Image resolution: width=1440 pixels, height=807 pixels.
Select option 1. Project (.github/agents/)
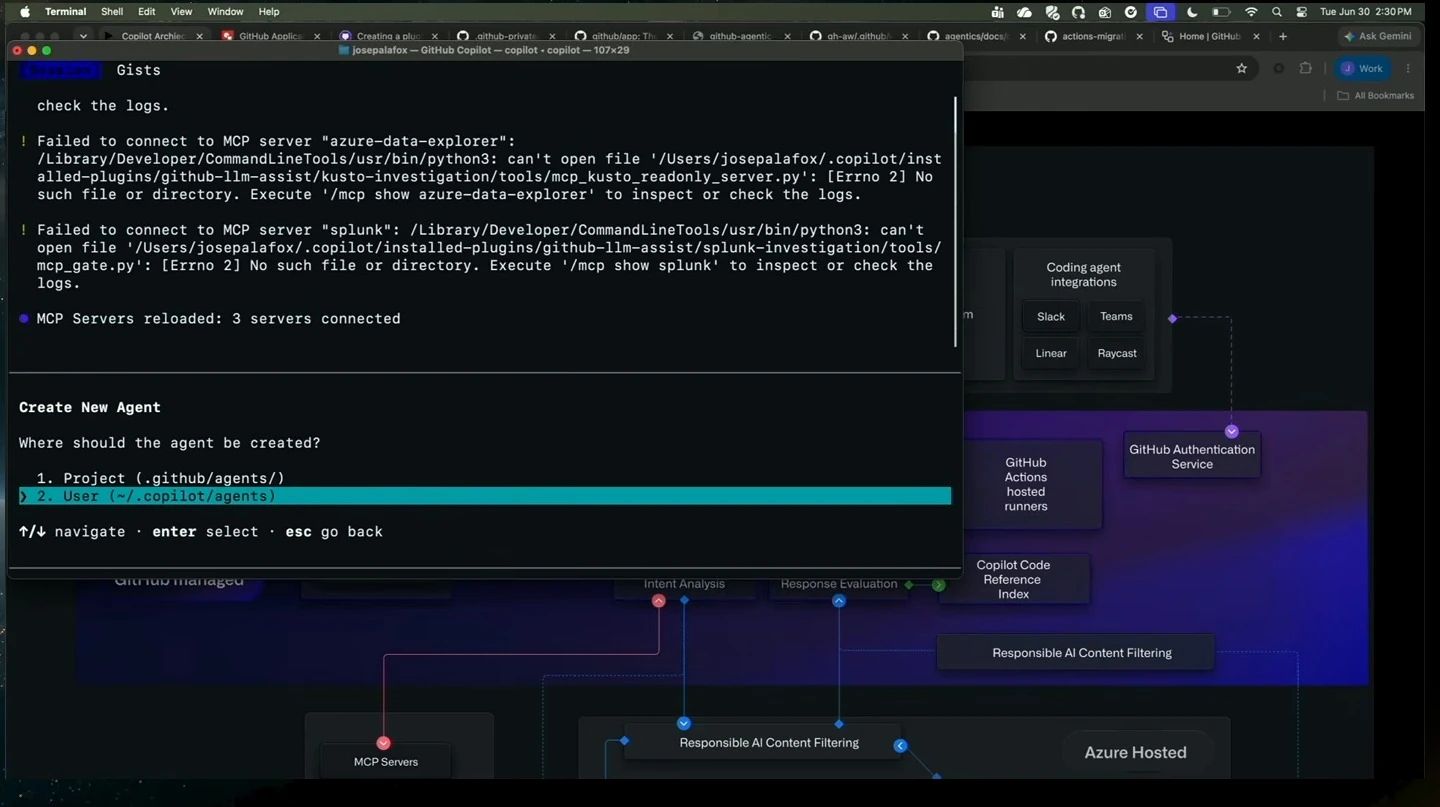(485, 478)
